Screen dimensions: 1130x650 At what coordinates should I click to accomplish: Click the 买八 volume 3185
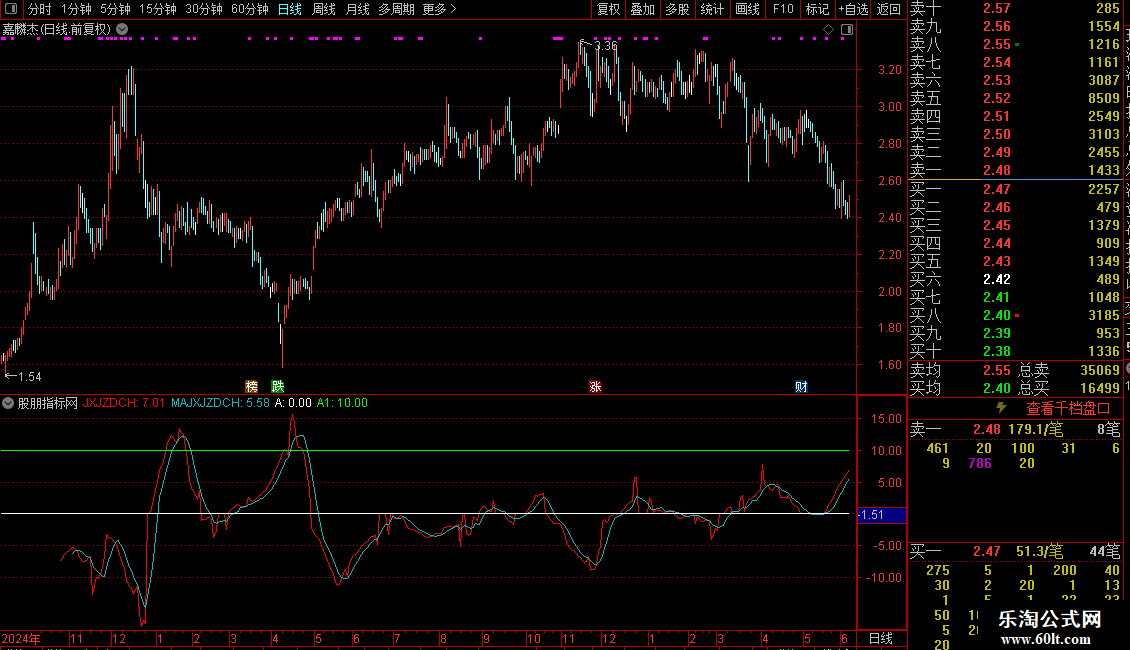click(1104, 316)
